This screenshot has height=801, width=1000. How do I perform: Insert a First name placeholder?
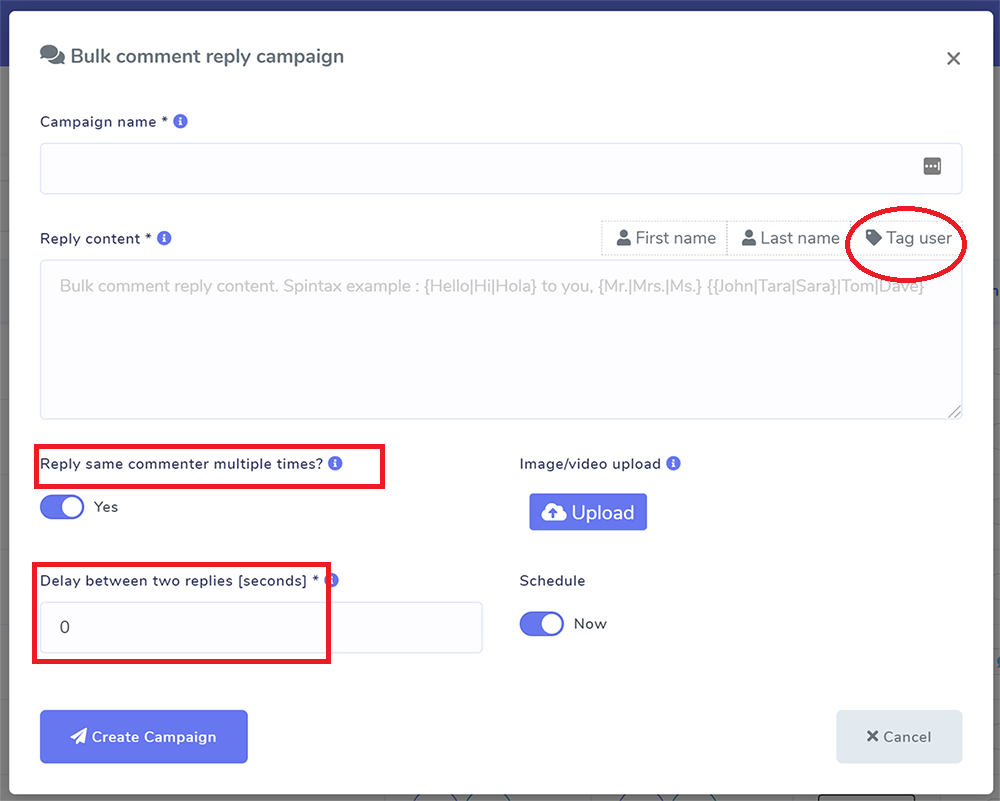pos(663,238)
